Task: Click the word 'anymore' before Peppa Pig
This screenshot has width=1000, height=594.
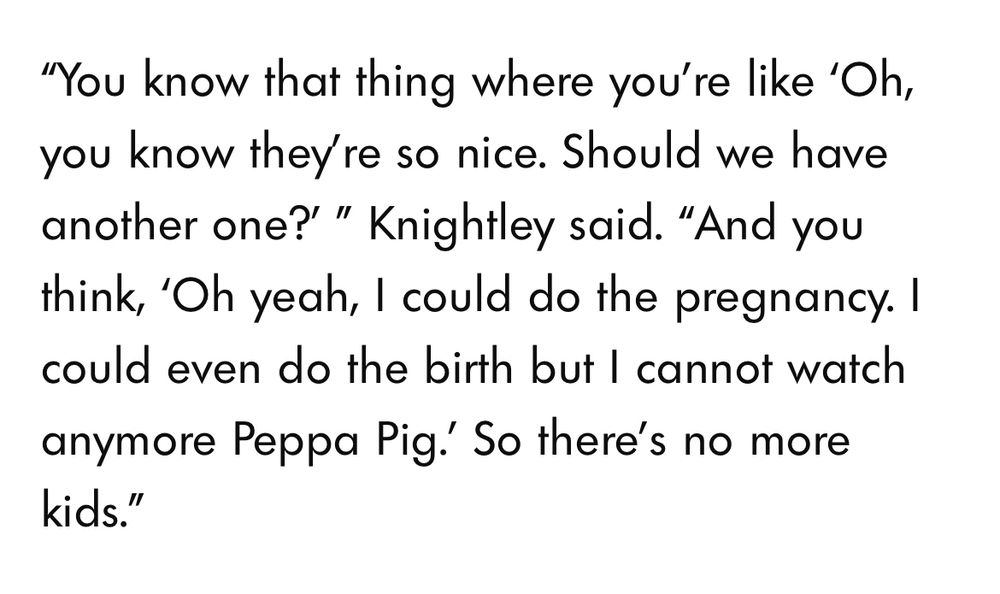Action: 129,441
